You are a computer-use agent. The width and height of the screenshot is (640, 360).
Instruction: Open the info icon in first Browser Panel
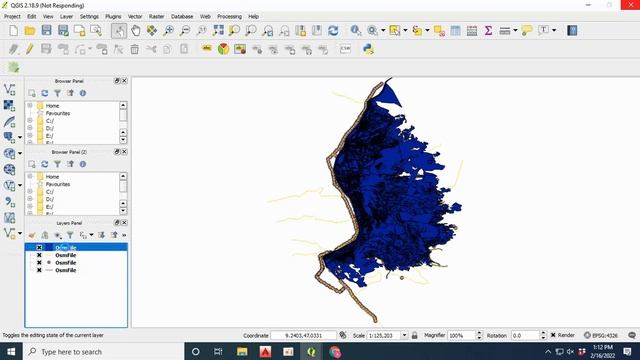click(83, 93)
